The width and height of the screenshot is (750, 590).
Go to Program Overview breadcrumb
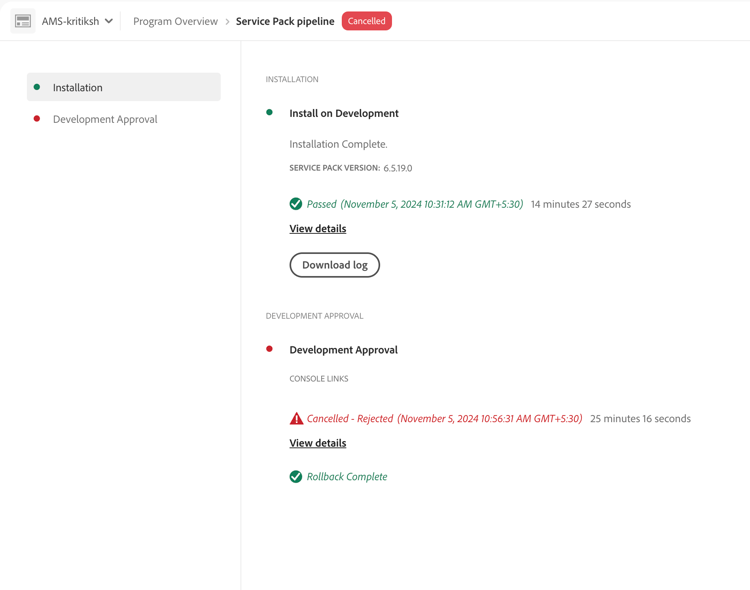coord(175,21)
